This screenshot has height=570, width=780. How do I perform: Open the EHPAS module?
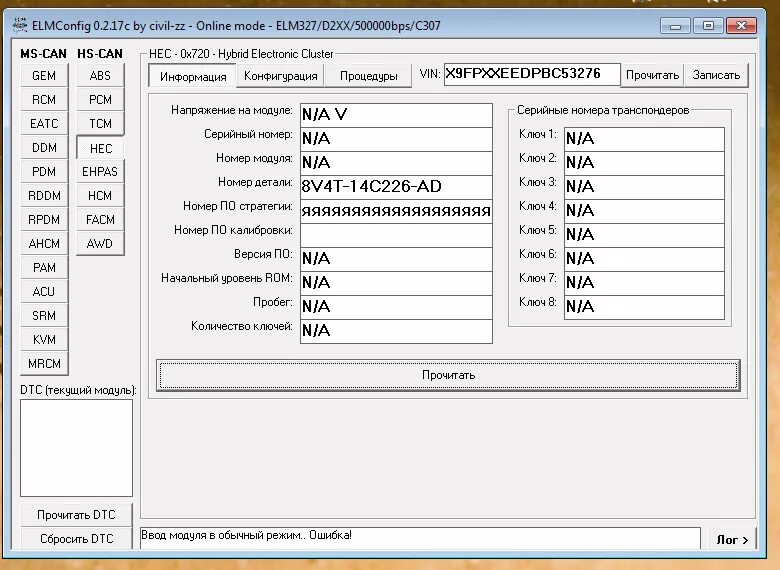click(x=100, y=172)
